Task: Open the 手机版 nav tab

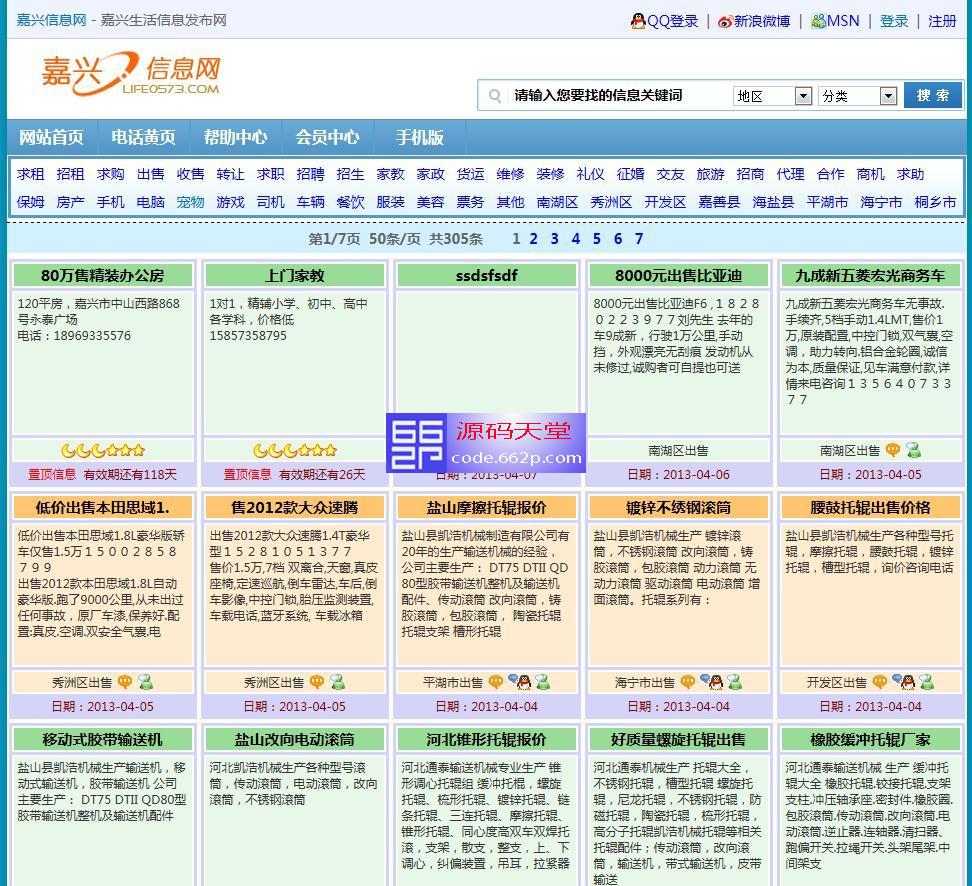Action: pyautogui.click(x=420, y=137)
